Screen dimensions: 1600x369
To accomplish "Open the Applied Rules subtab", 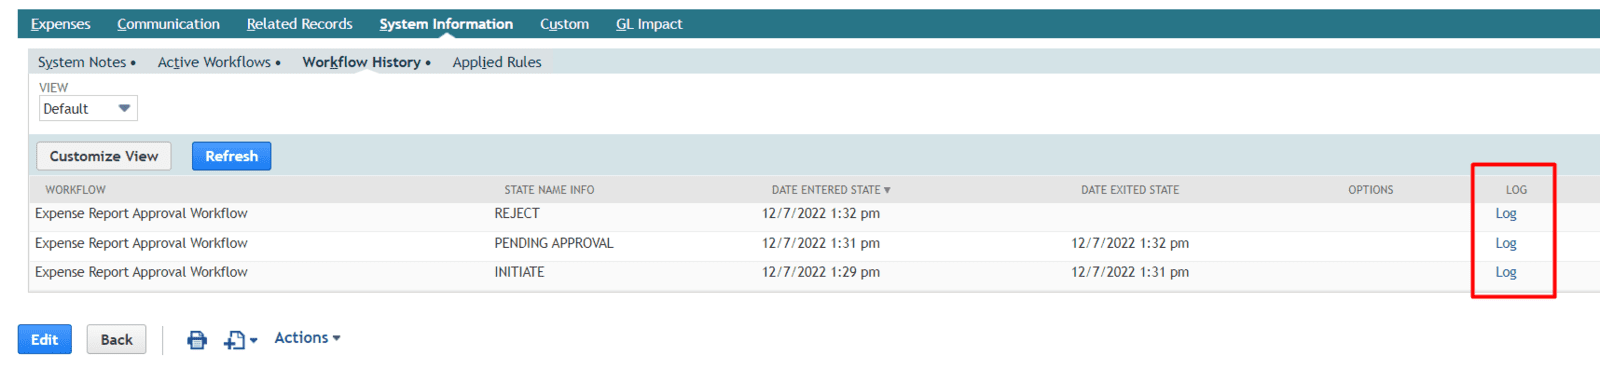I will click(x=497, y=62).
